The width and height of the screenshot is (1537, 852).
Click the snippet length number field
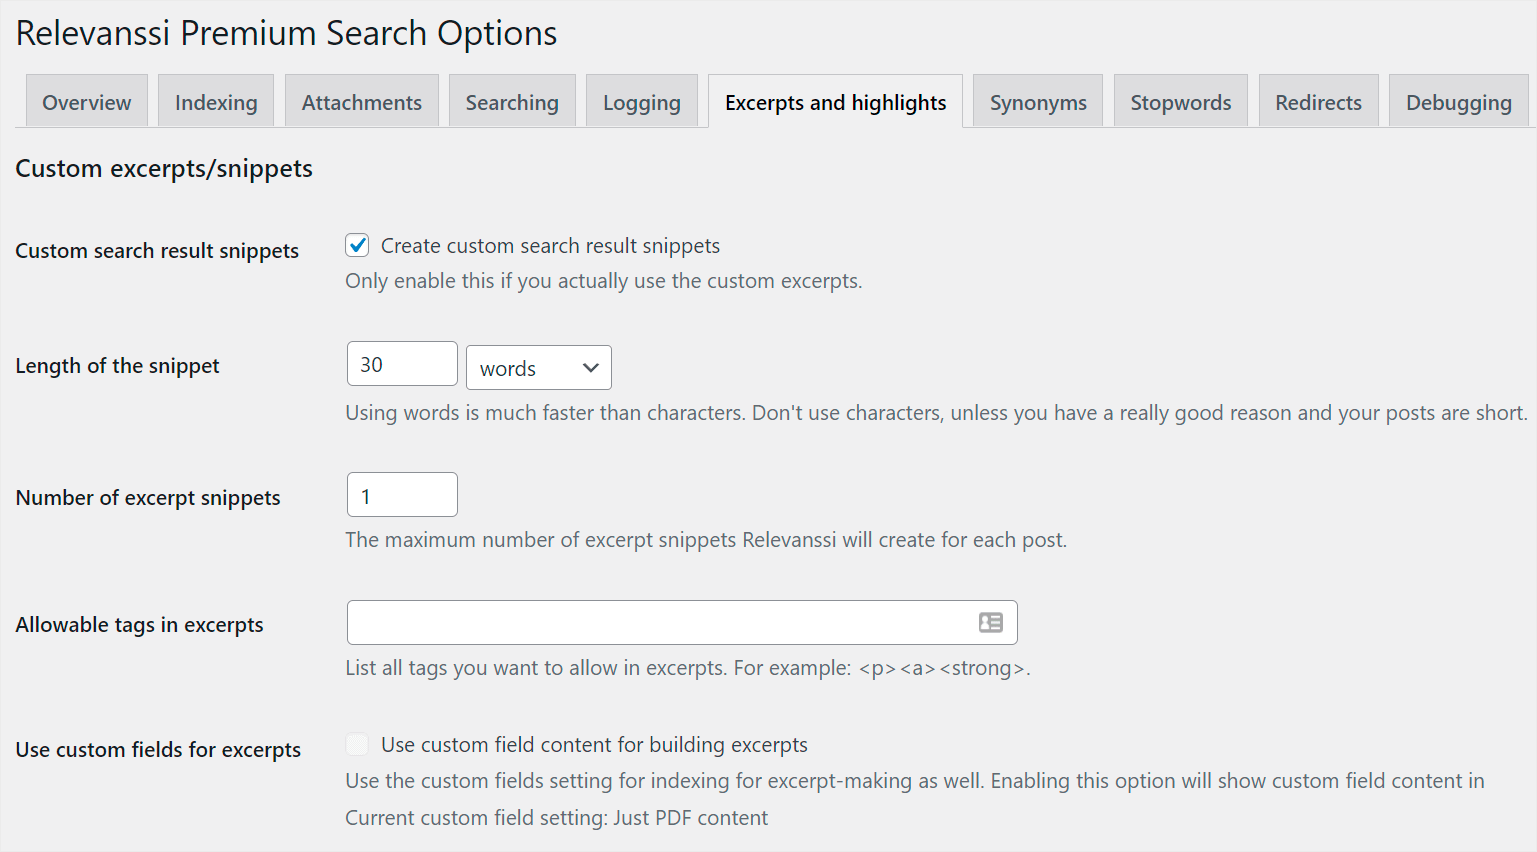(402, 364)
